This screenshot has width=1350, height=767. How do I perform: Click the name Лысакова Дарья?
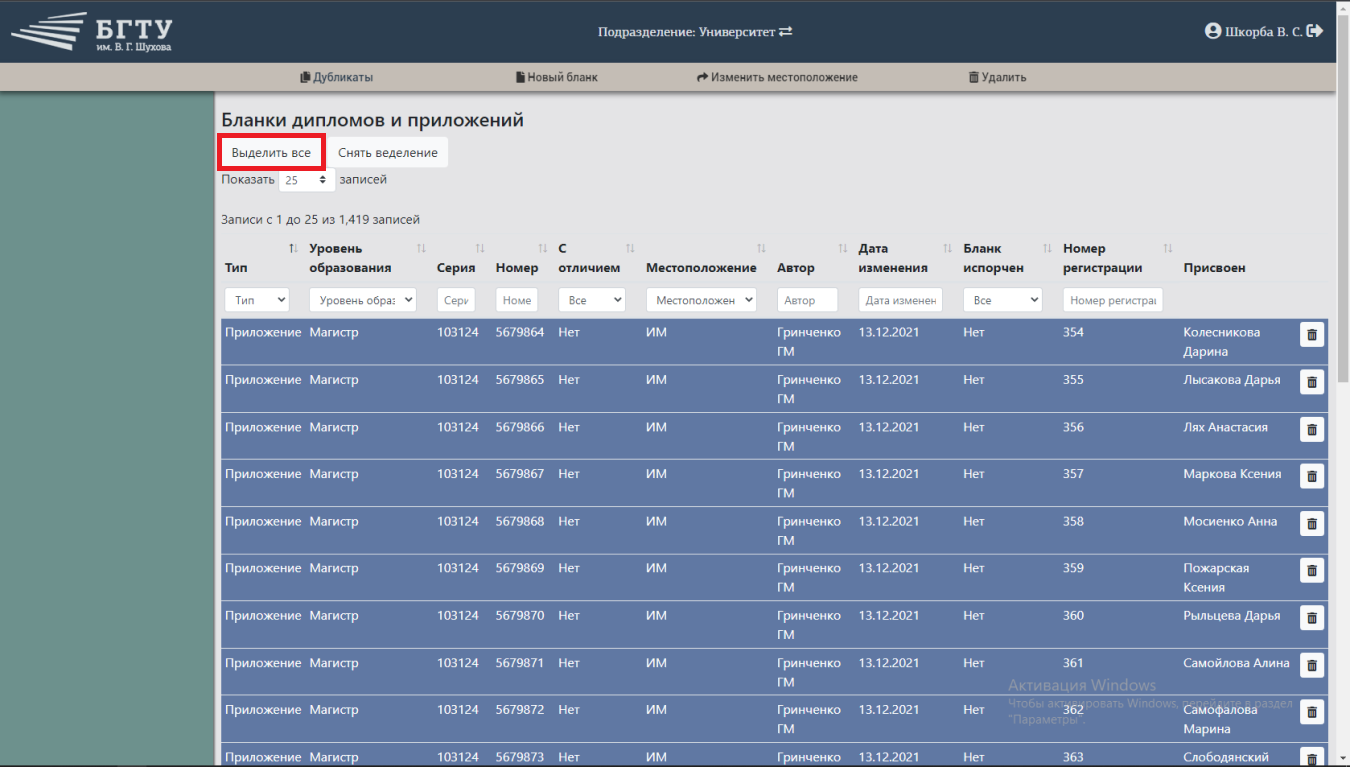[1232, 380]
